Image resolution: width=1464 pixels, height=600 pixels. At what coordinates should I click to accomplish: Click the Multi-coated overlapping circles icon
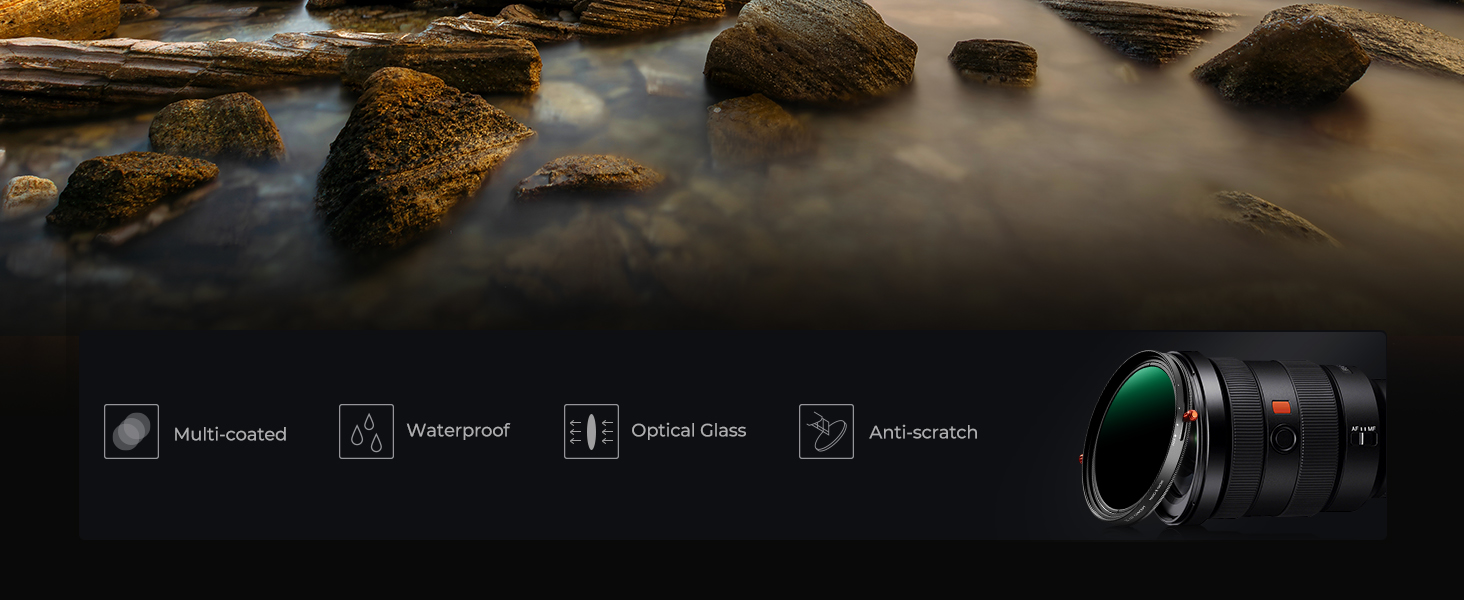coord(131,431)
